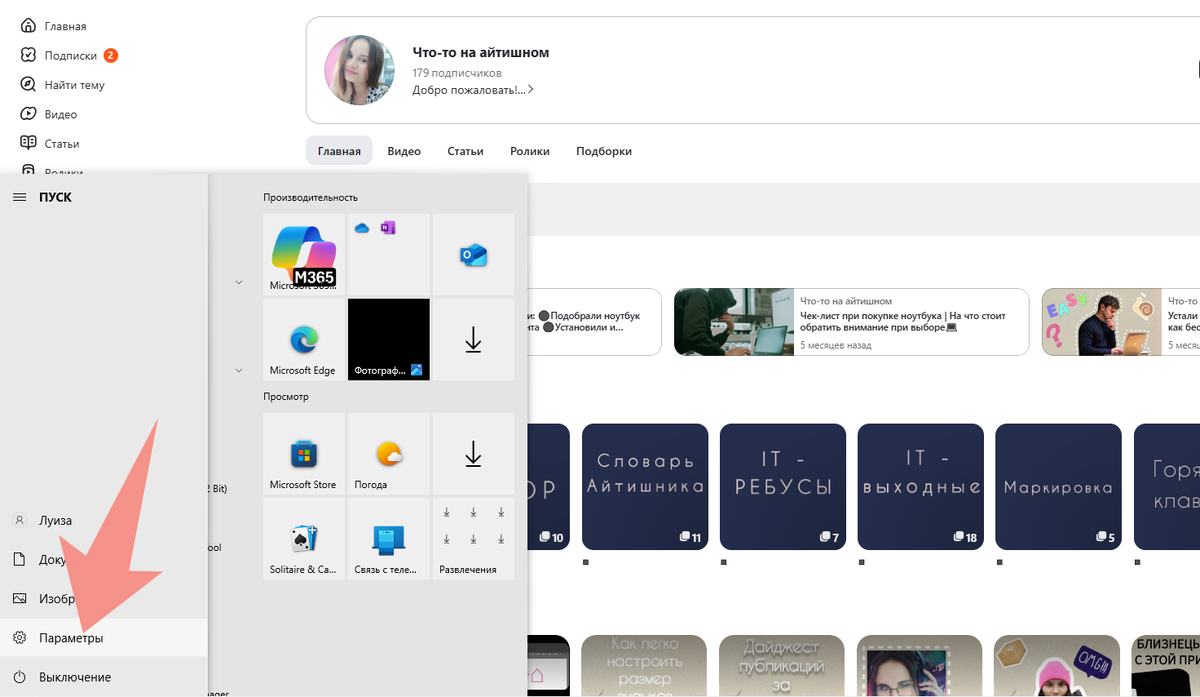Viewport: 1200px width, 697px height.
Task: Click the Подписки notification badge
Action: click(111, 55)
